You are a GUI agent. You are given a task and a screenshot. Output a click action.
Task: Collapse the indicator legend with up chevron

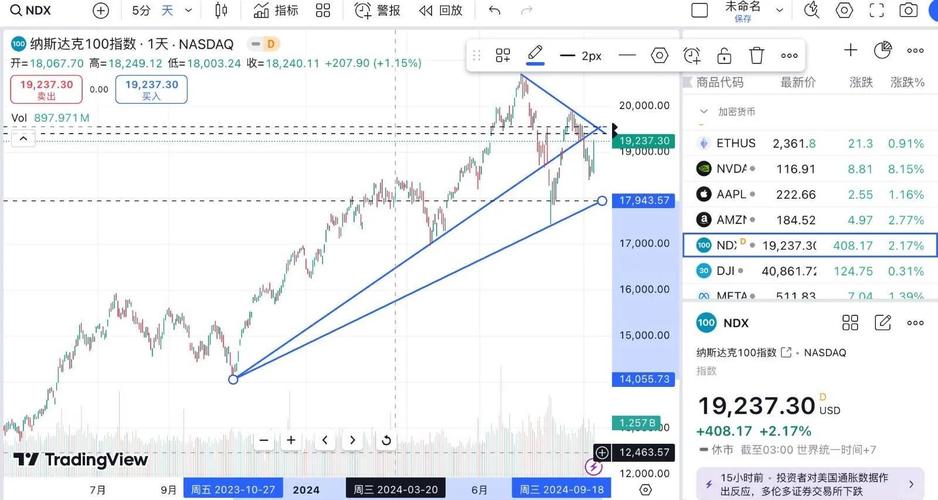23,139
